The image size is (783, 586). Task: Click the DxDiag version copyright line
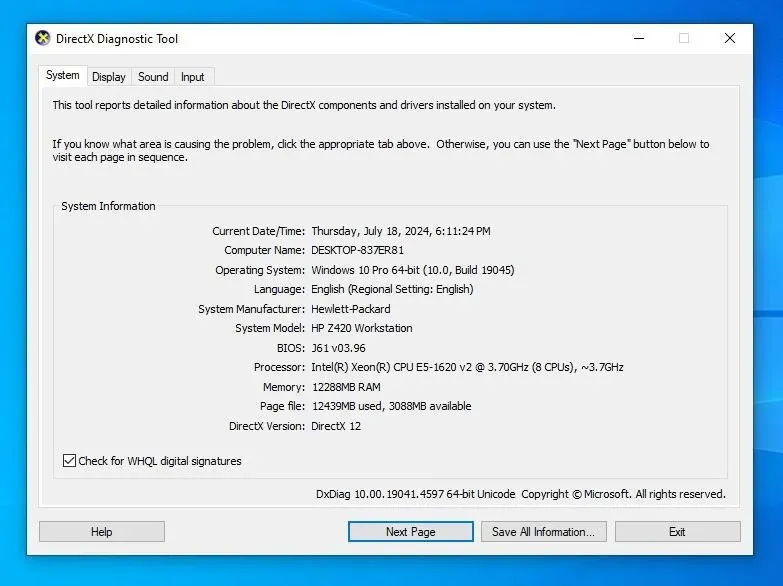click(521, 494)
